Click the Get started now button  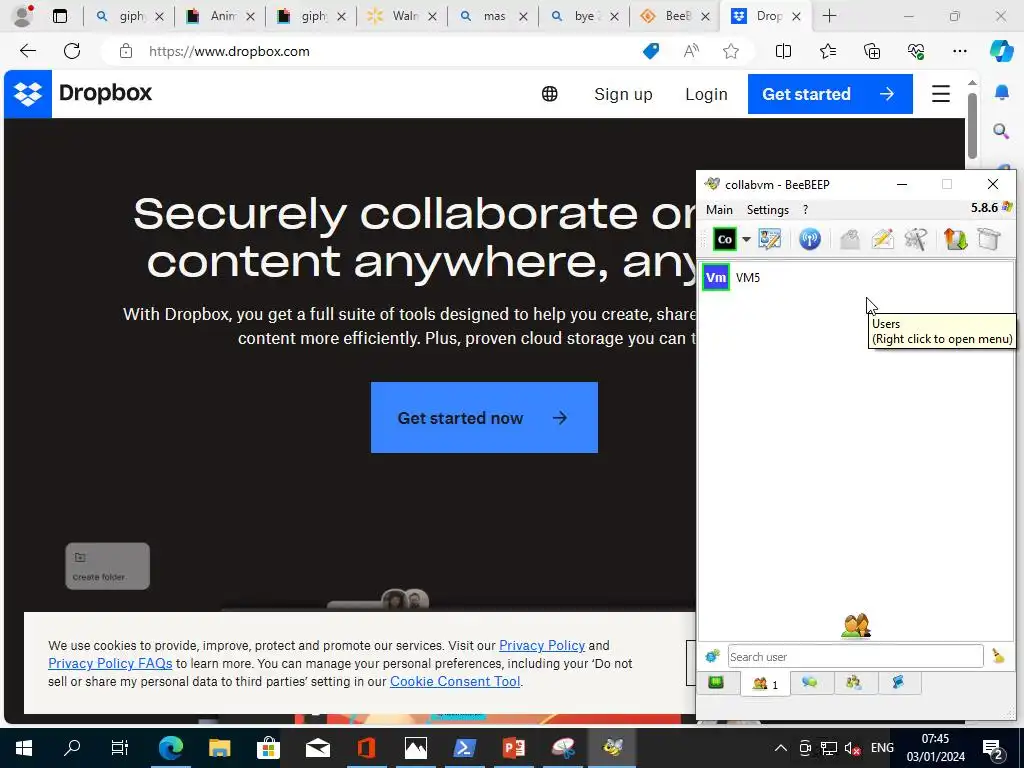[484, 417]
